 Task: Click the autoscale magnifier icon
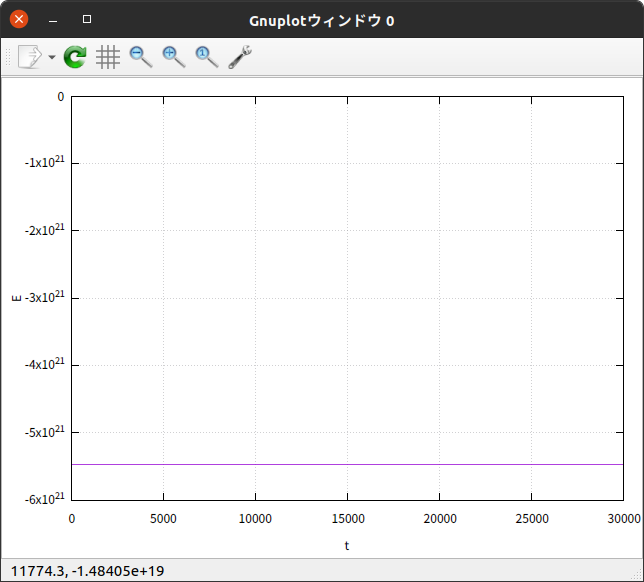(x=207, y=57)
